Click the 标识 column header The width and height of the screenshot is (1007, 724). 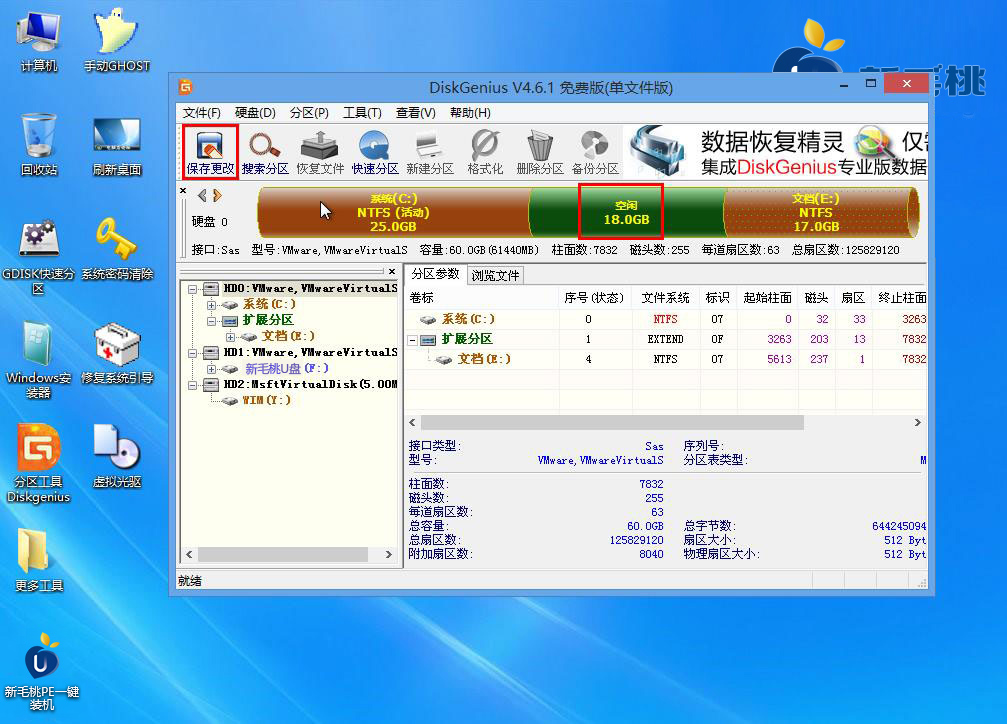[718, 297]
